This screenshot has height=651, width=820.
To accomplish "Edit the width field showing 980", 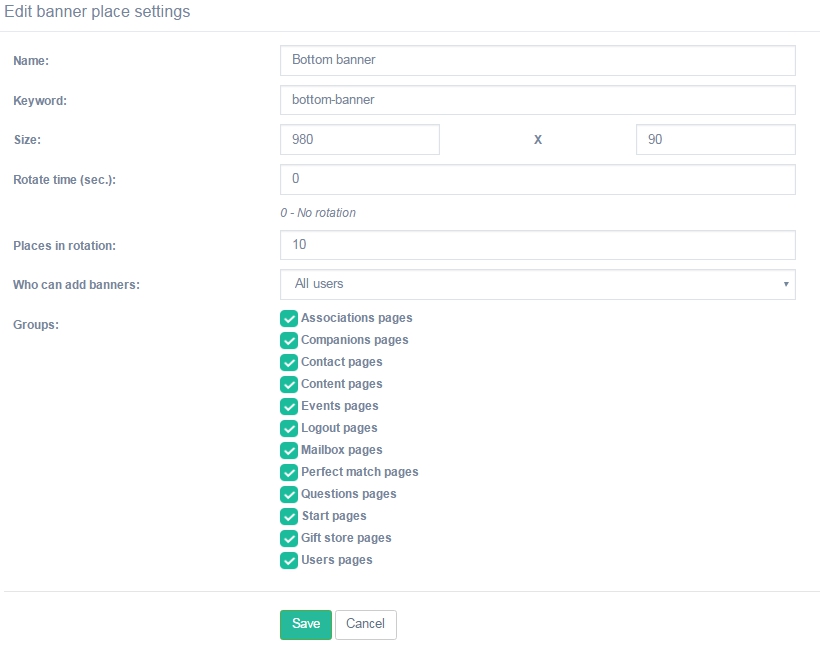I will coord(360,140).
